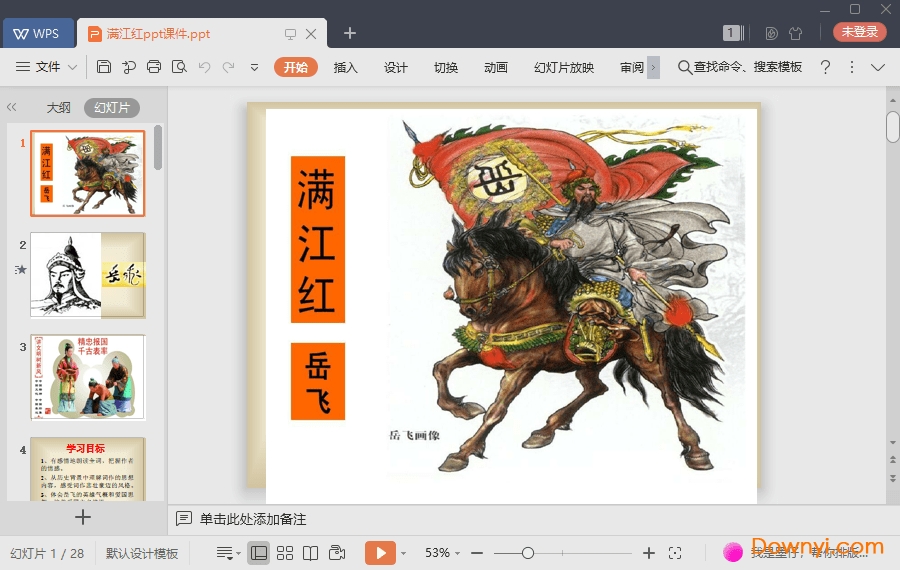Viewport: 900px width, 570px height.
Task: Open the three-dot more options menu
Action: coord(852,67)
